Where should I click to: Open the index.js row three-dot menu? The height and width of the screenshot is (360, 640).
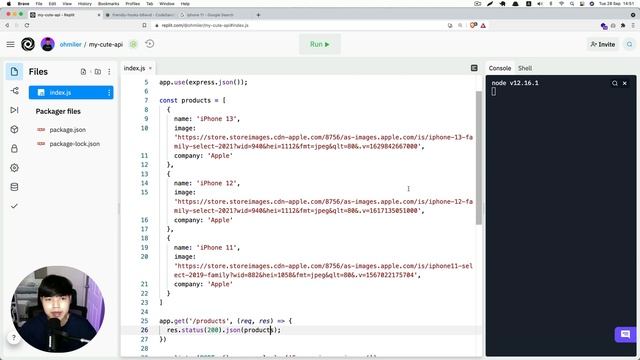[x=109, y=93]
